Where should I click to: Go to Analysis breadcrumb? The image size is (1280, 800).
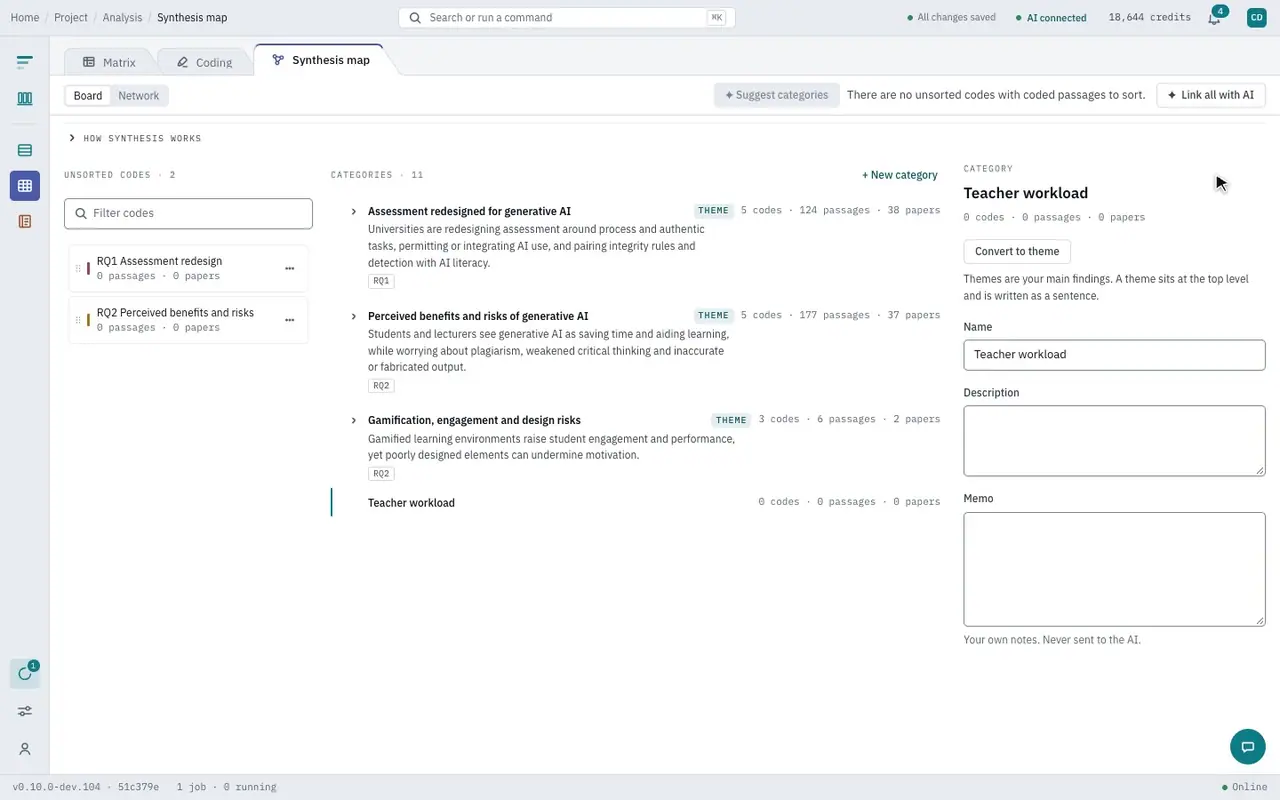(x=122, y=17)
